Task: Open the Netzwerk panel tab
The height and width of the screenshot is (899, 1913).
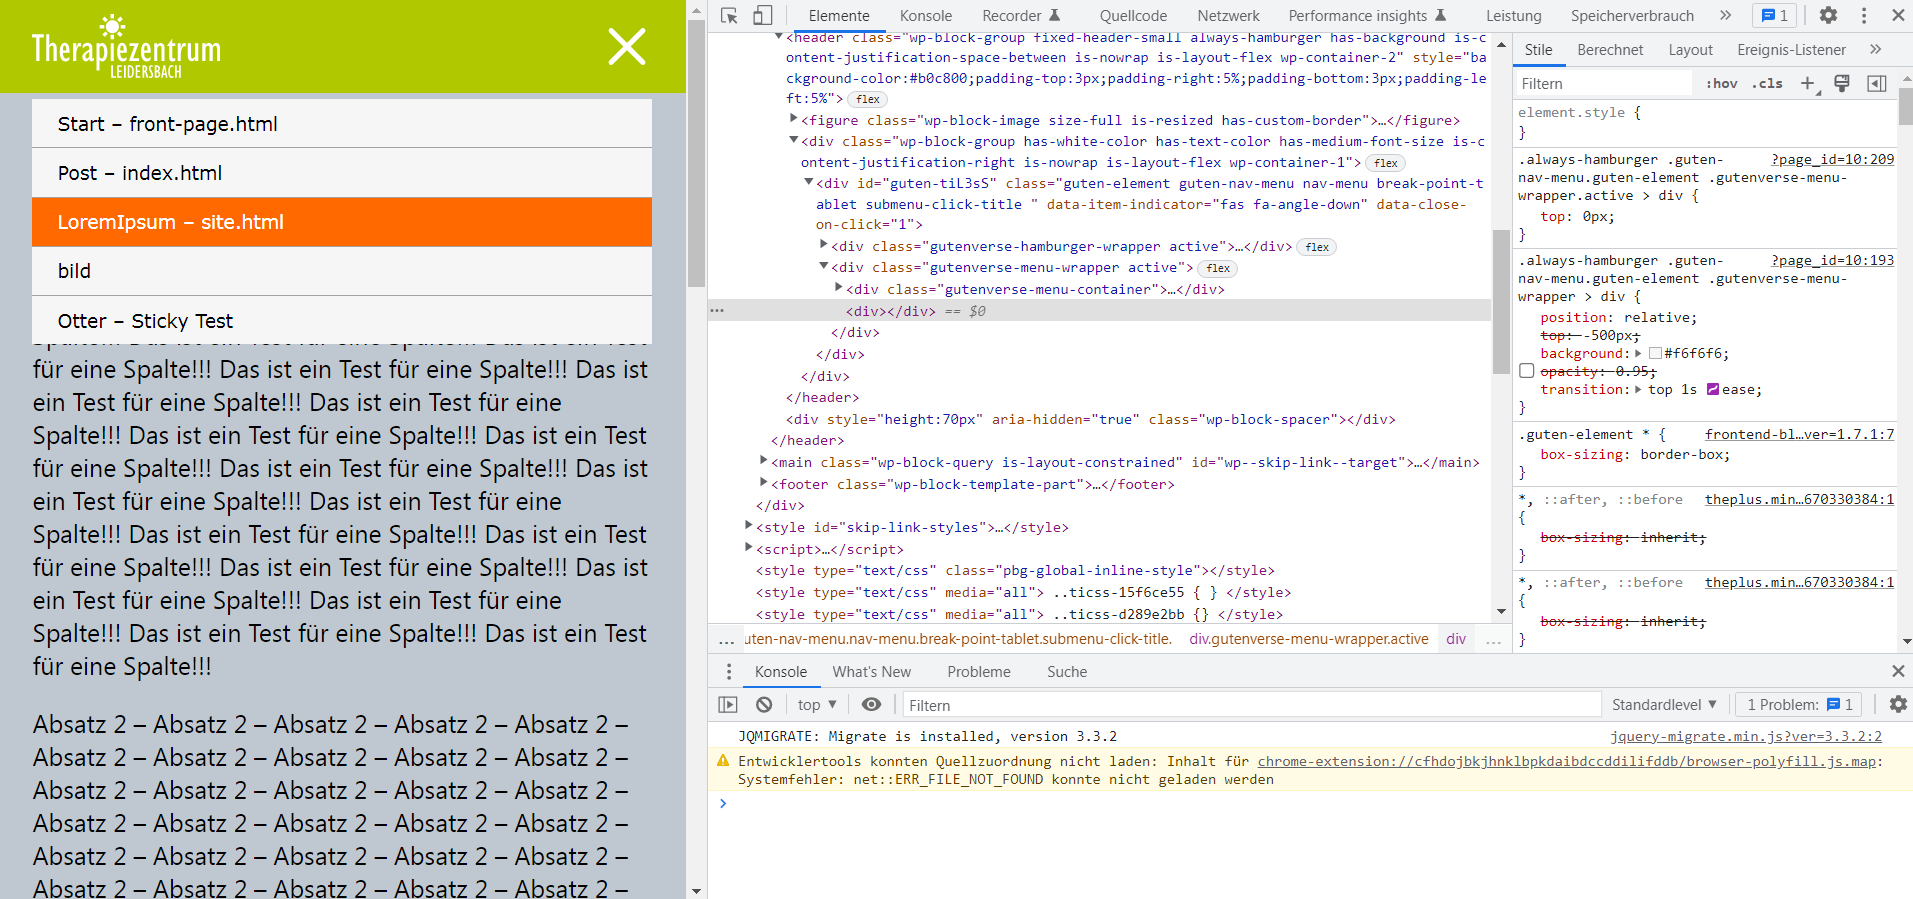Action: (1228, 15)
